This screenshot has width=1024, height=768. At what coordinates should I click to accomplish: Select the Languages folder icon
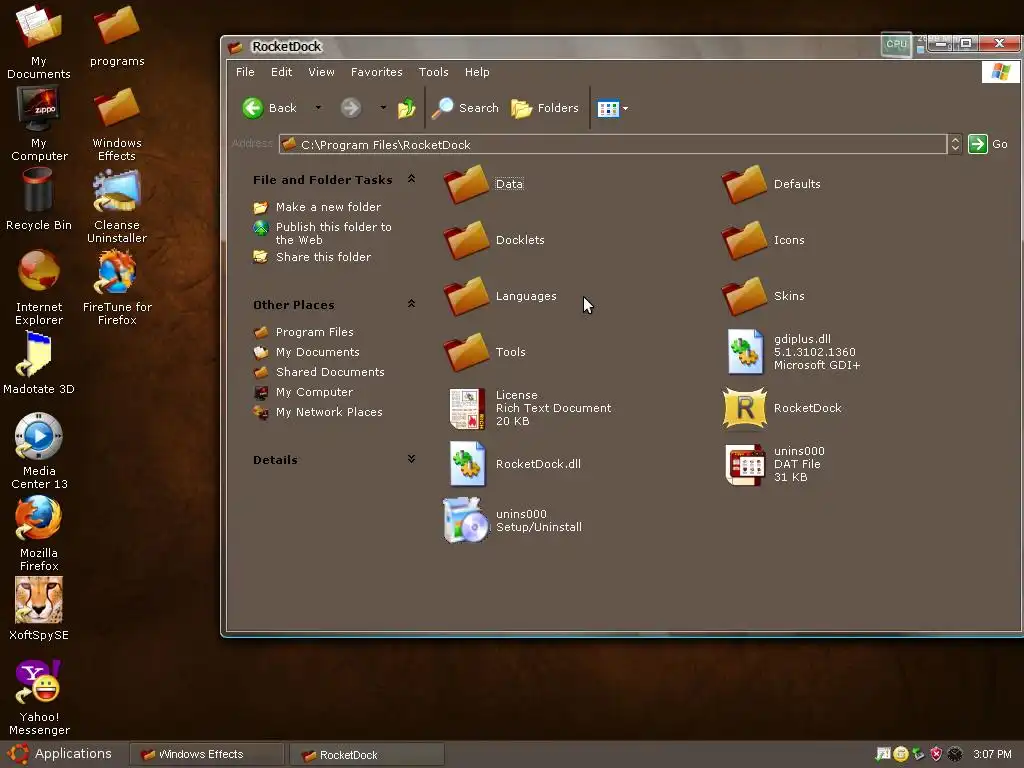(467, 296)
